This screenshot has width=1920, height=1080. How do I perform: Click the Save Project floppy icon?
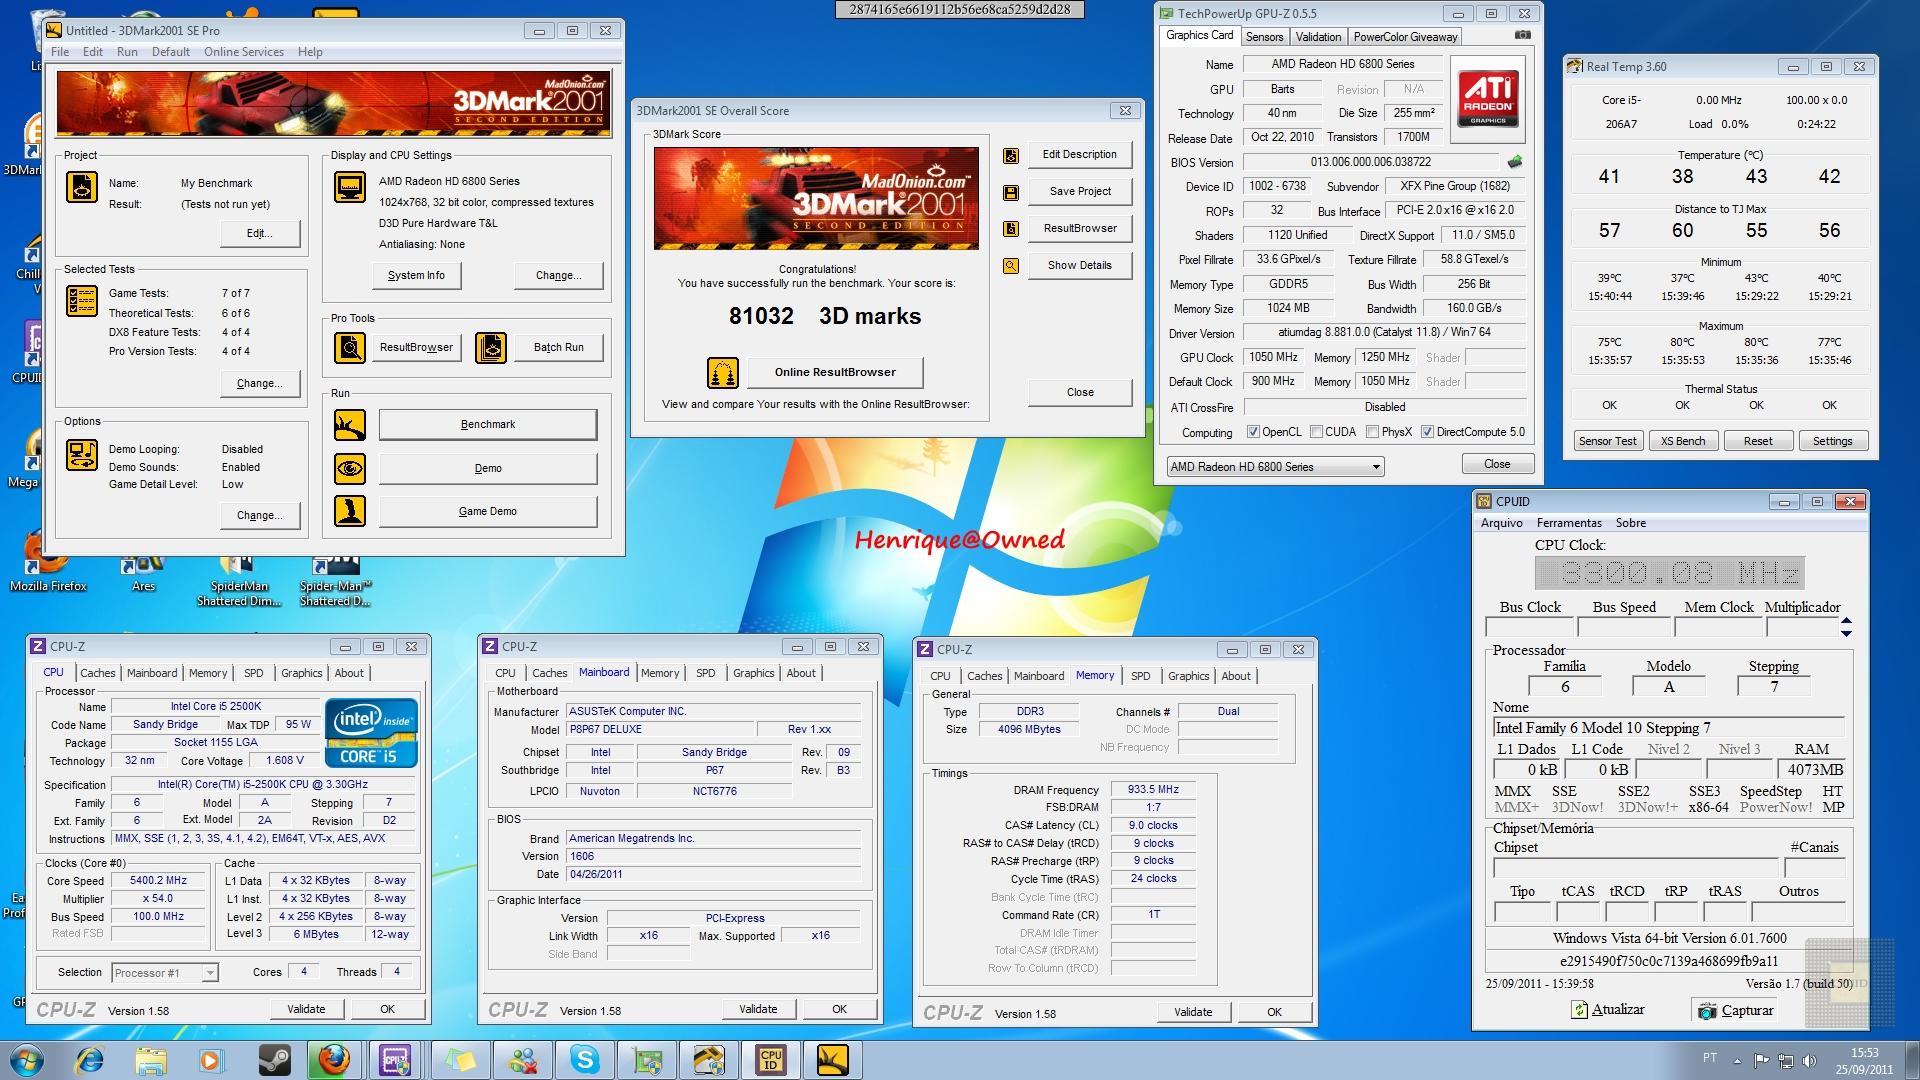tap(1011, 192)
